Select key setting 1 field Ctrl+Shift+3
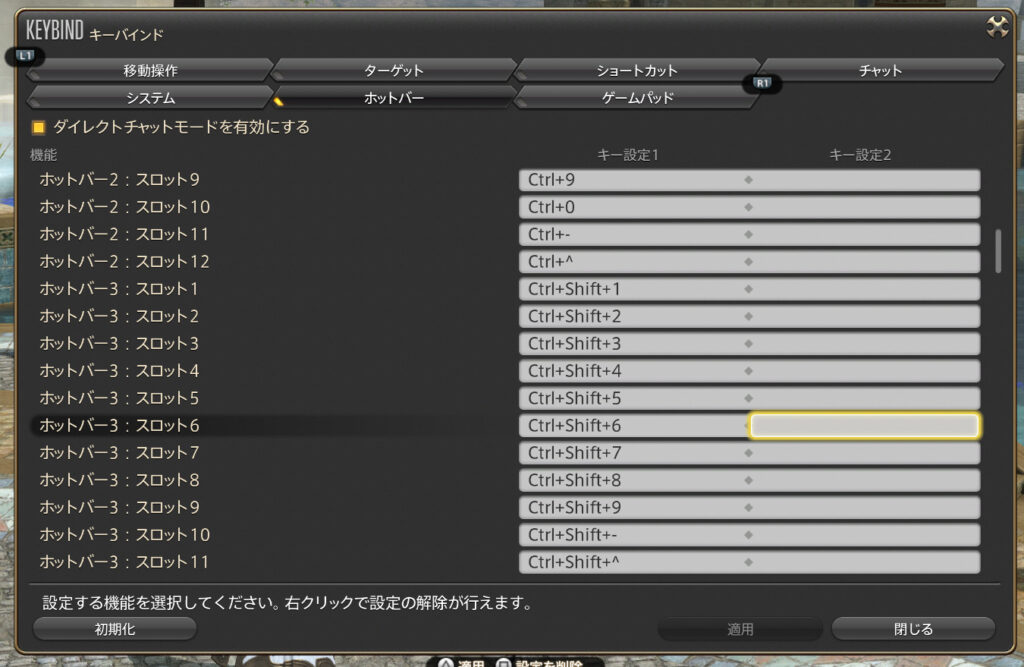The width and height of the screenshot is (1024, 667). [633, 344]
